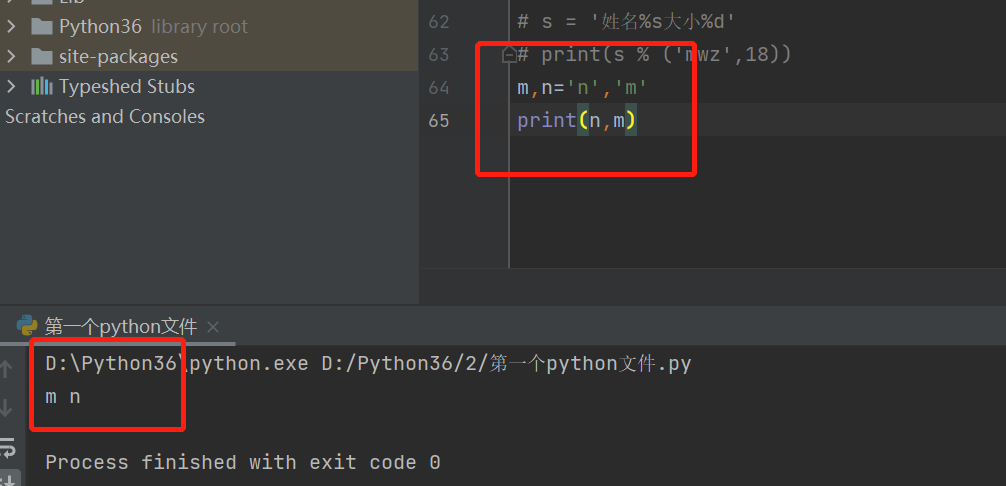This screenshot has height=486, width=1006.
Task: Close the 第一个python文件 run tab
Action: tap(213, 328)
